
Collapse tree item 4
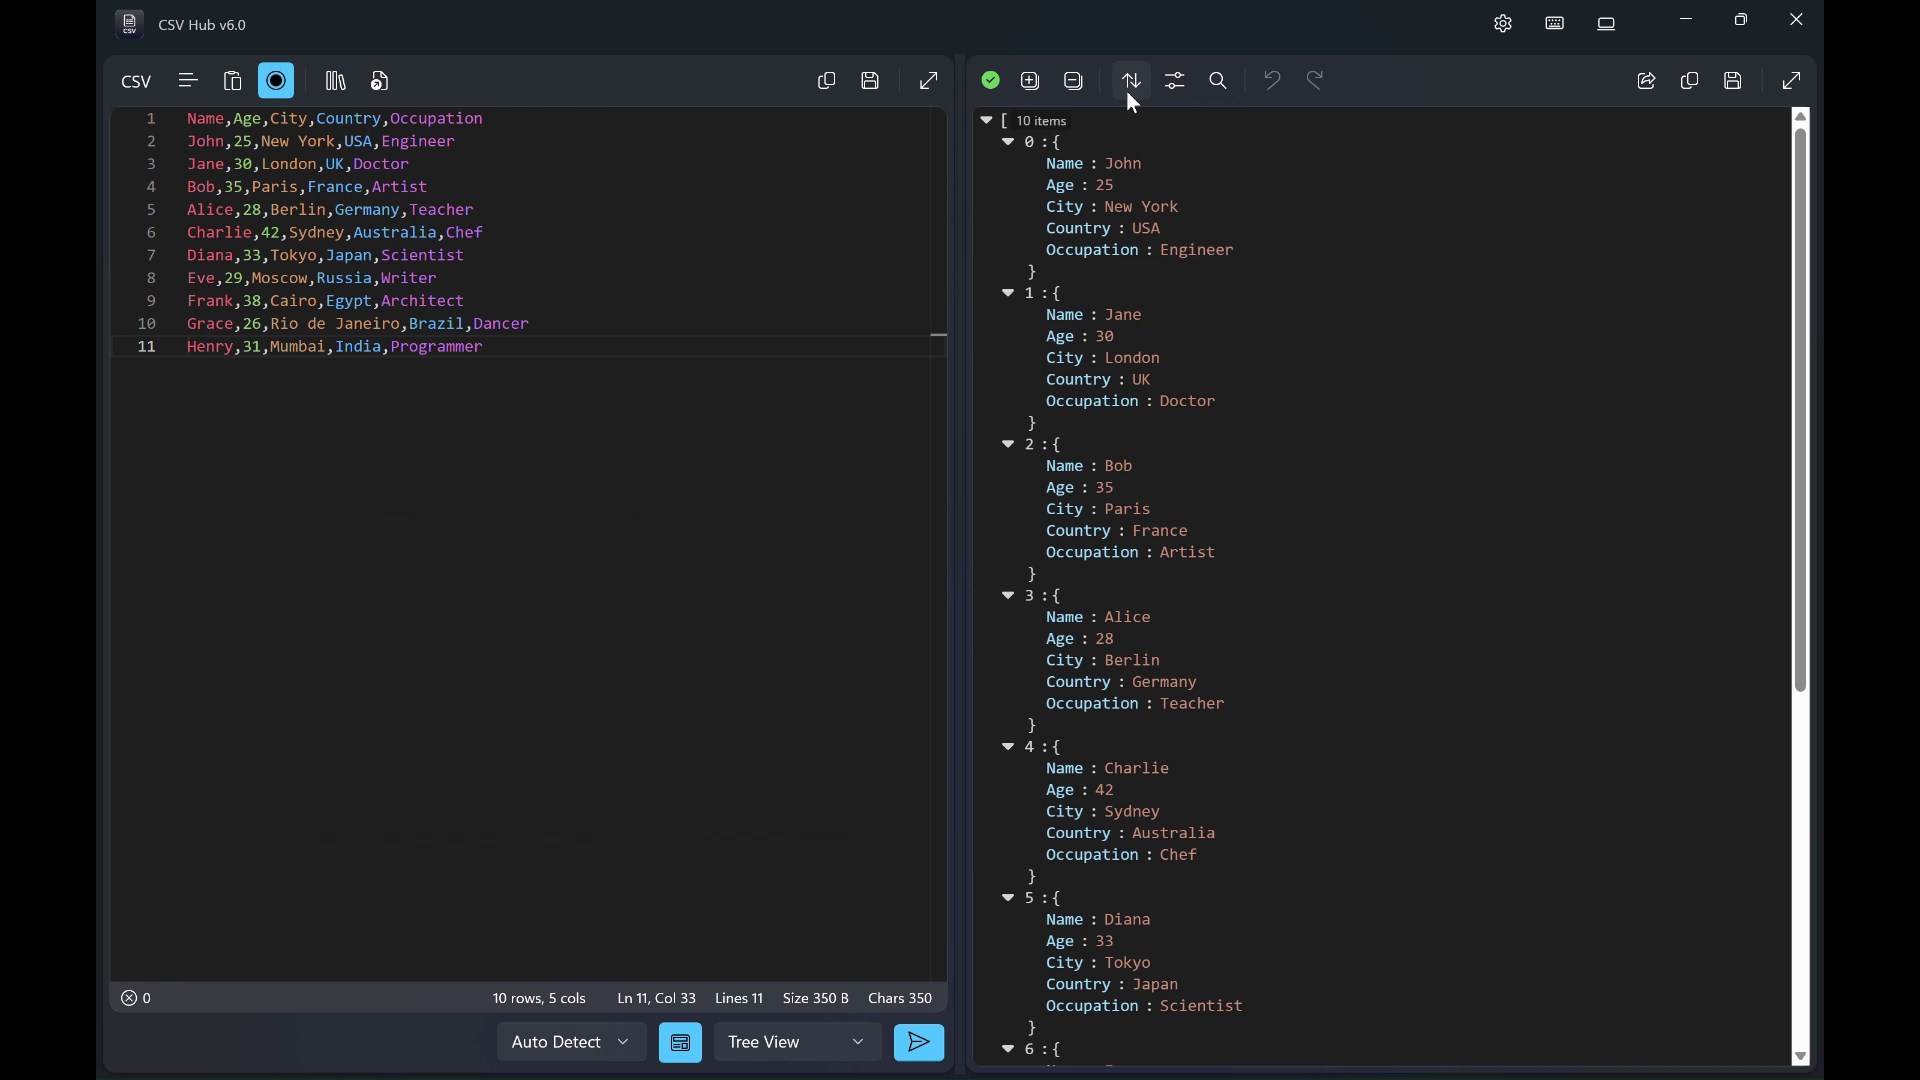[1010, 748]
